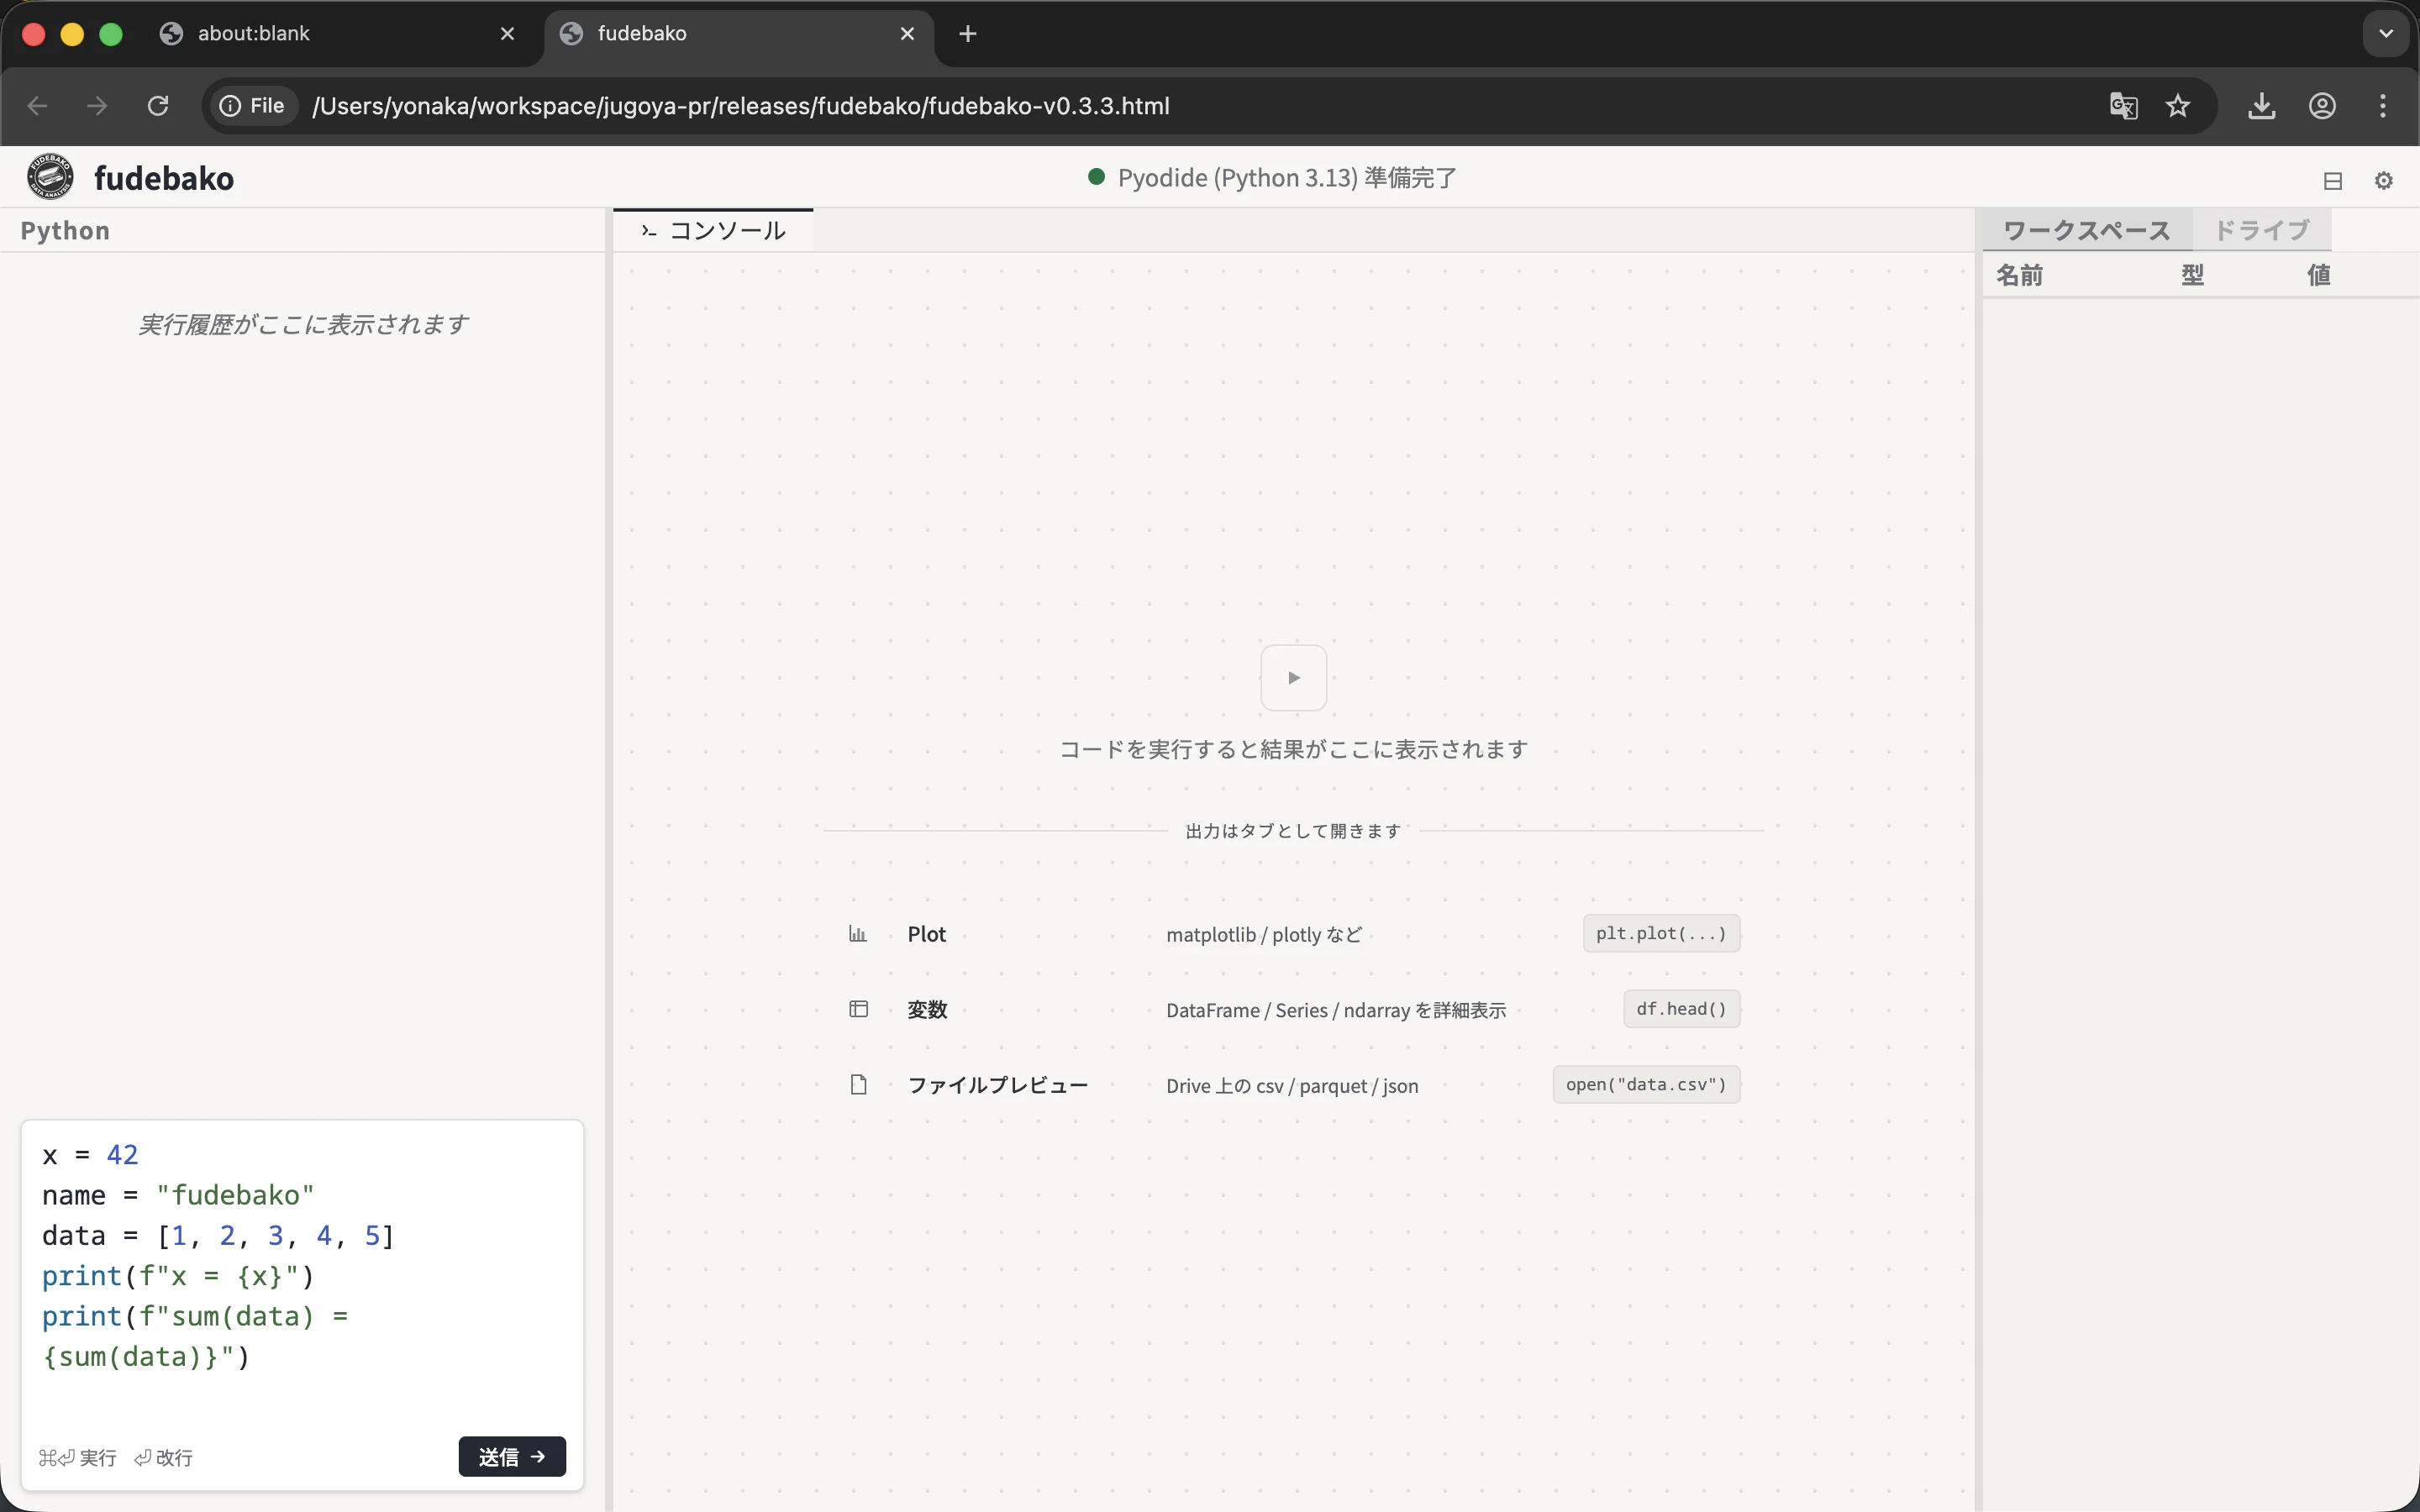Image resolution: width=2420 pixels, height=1512 pixels.
Task: Select the Plot bar-chart icon
Action: point(858,933)
